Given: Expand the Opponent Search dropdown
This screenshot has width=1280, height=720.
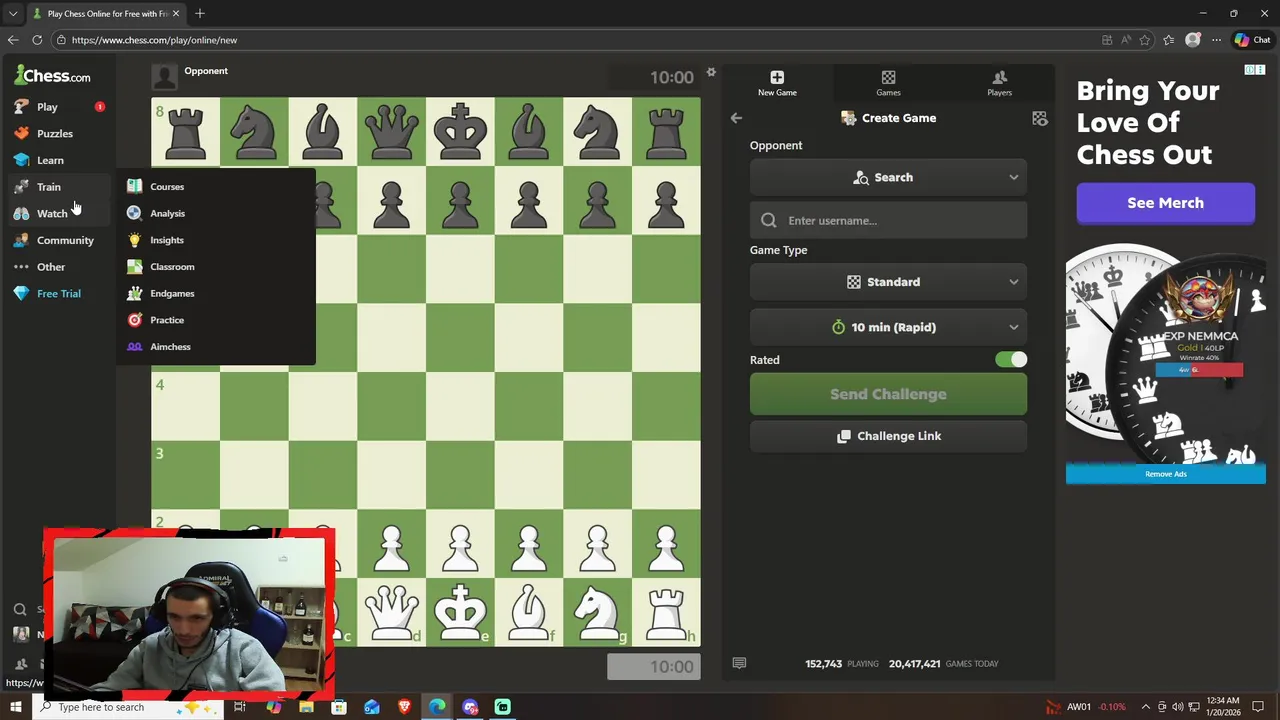Looking at the screenshot, I should 888,177.
